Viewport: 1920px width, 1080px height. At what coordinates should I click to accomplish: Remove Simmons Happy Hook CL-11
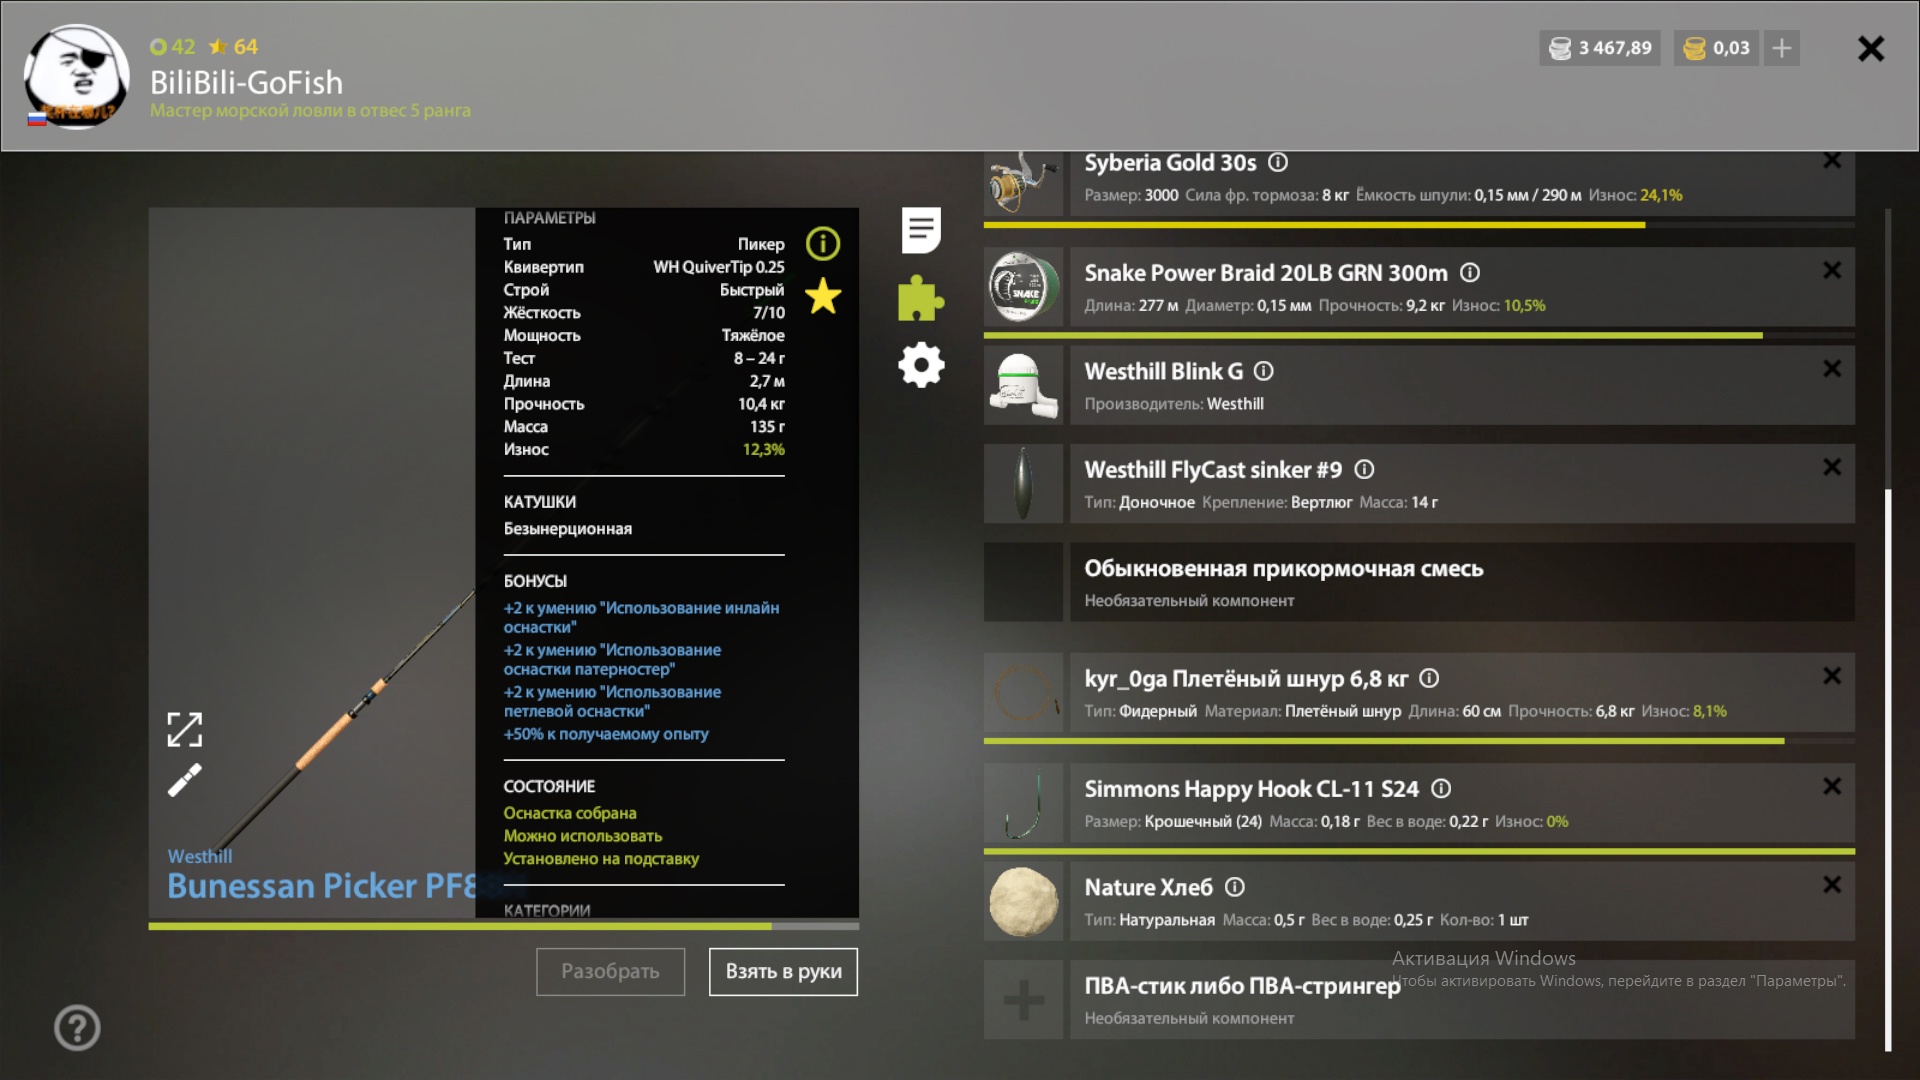pos(1832,786)
